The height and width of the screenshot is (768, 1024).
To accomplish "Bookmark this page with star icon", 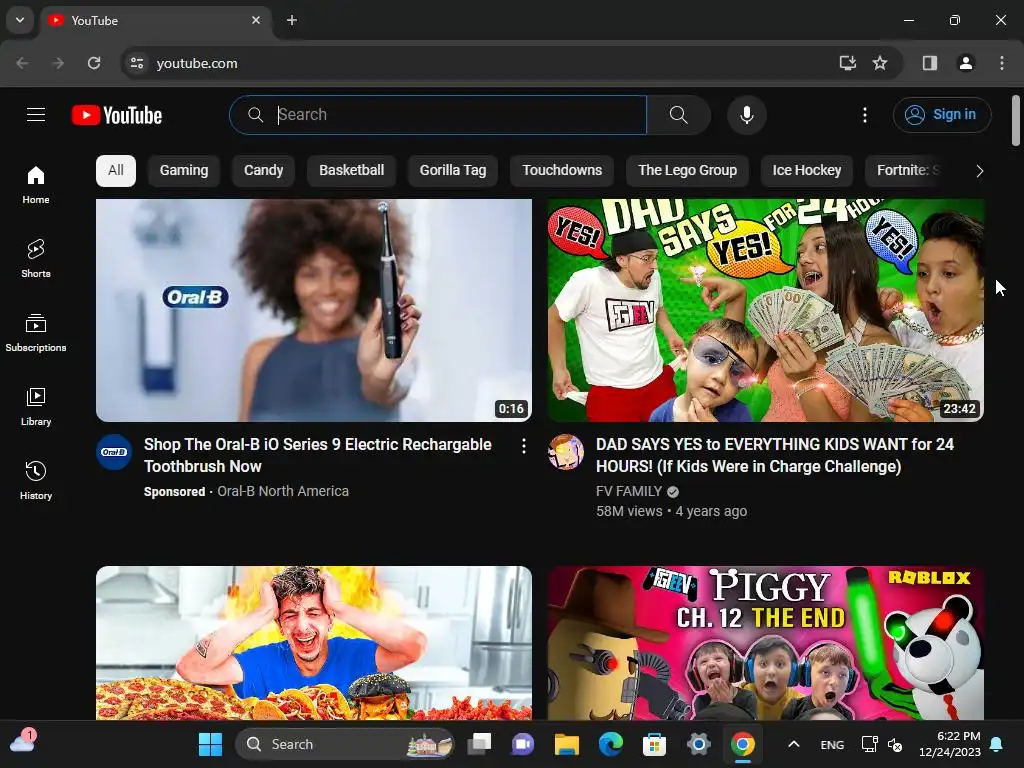I will pyautogui.click(x=880, y=63).
